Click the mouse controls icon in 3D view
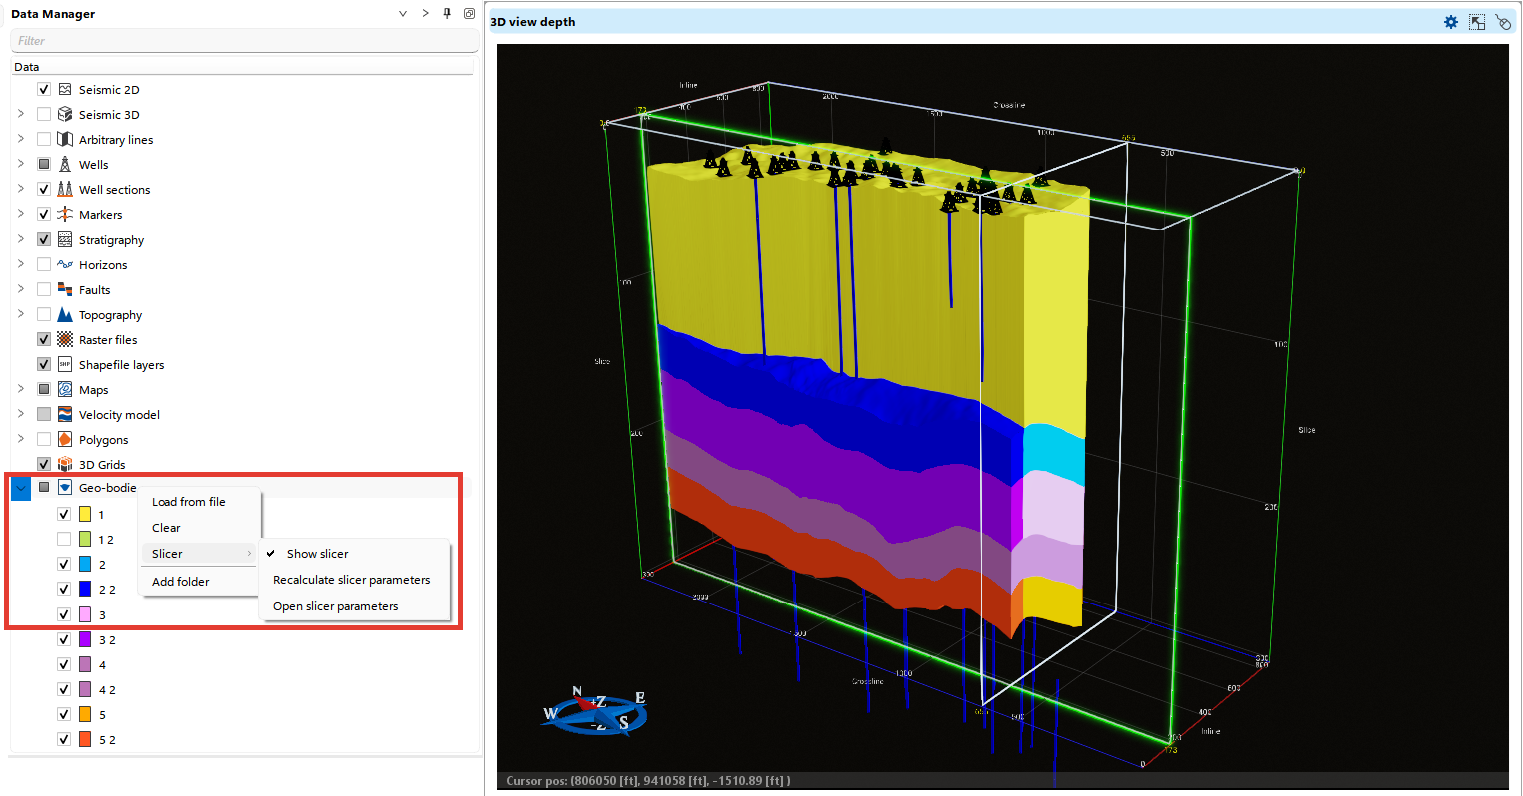The height and width of the screenshot is (796, 1523). [x=1503, y=22]
